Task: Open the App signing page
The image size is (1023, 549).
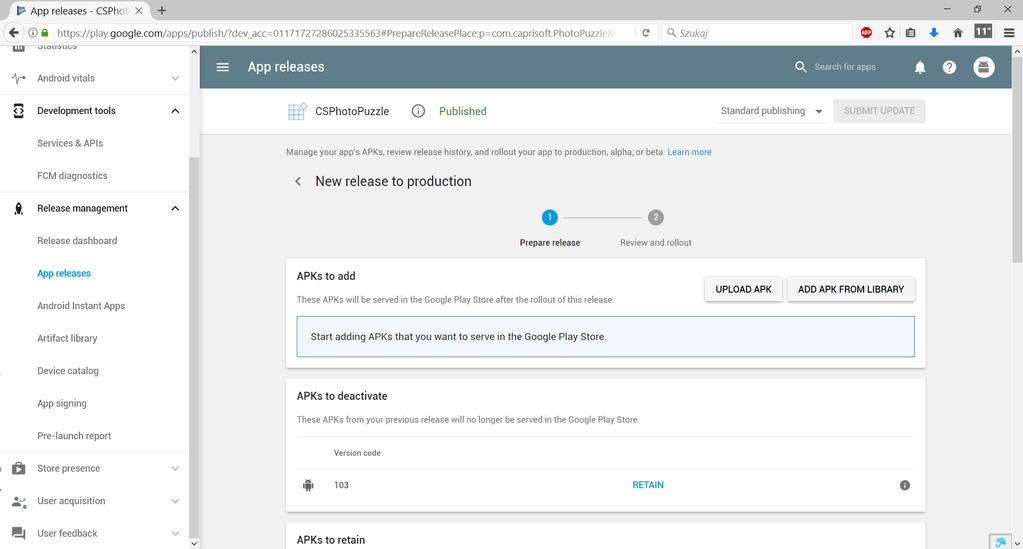Action: coord(62,403)
